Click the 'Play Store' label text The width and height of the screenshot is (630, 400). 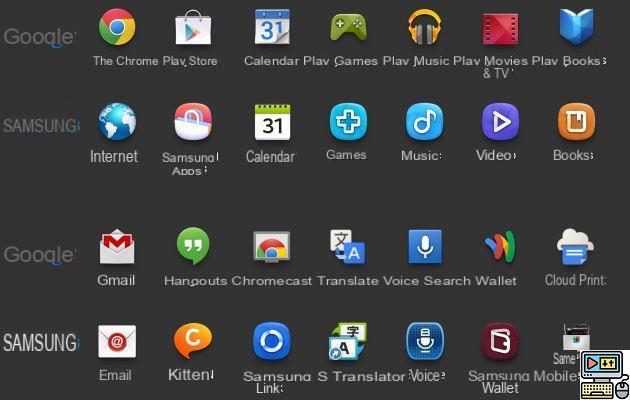click(x=190, y=61)
